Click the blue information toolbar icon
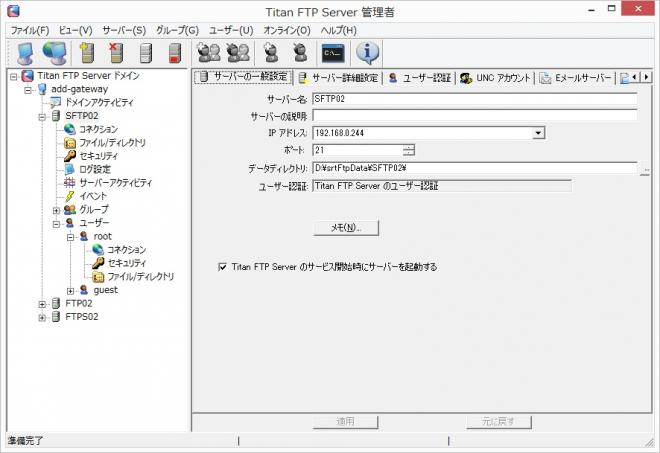Viewport: 660px width, 453px height. pos(367,53)
